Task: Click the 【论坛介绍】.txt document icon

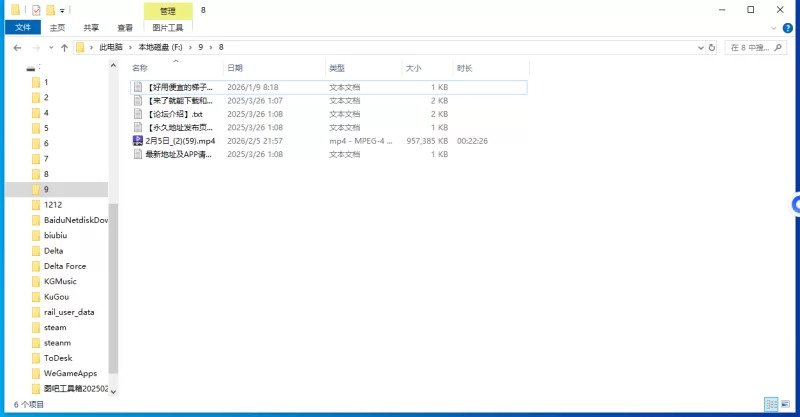Action: (138, 114)
